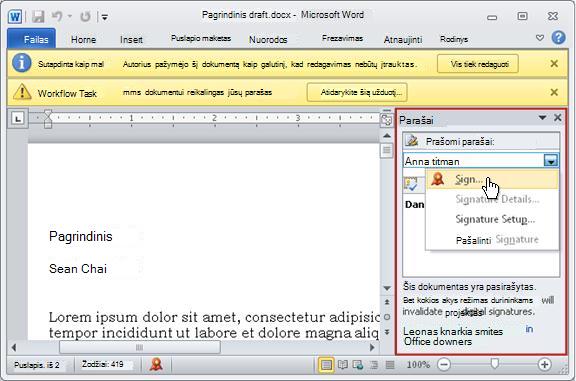576x381 pixels.
Task: Dismiss the marked-as-final message bar
Action: click(x=554, y=64)
